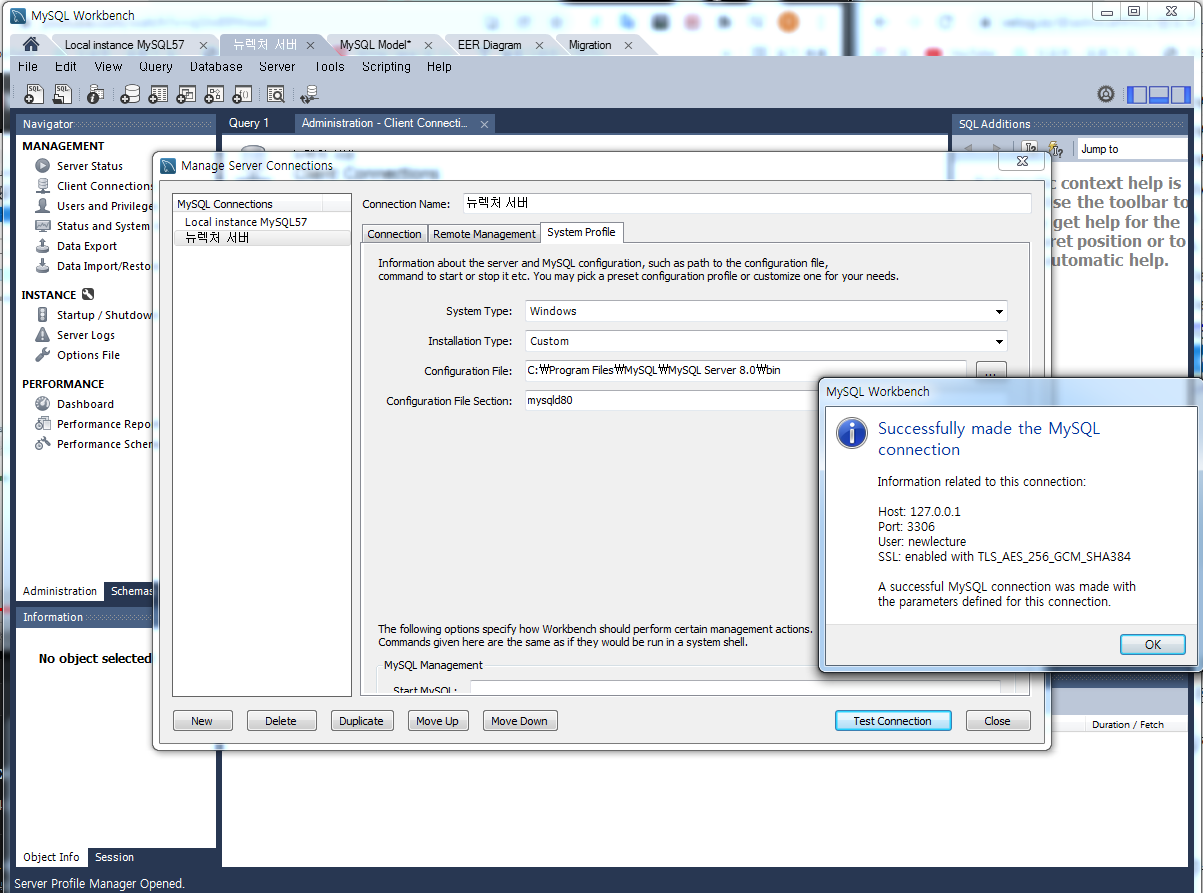Click the Connection Name input field
Viewport: 1203px width, 893px height.
(x=747, y=203)
